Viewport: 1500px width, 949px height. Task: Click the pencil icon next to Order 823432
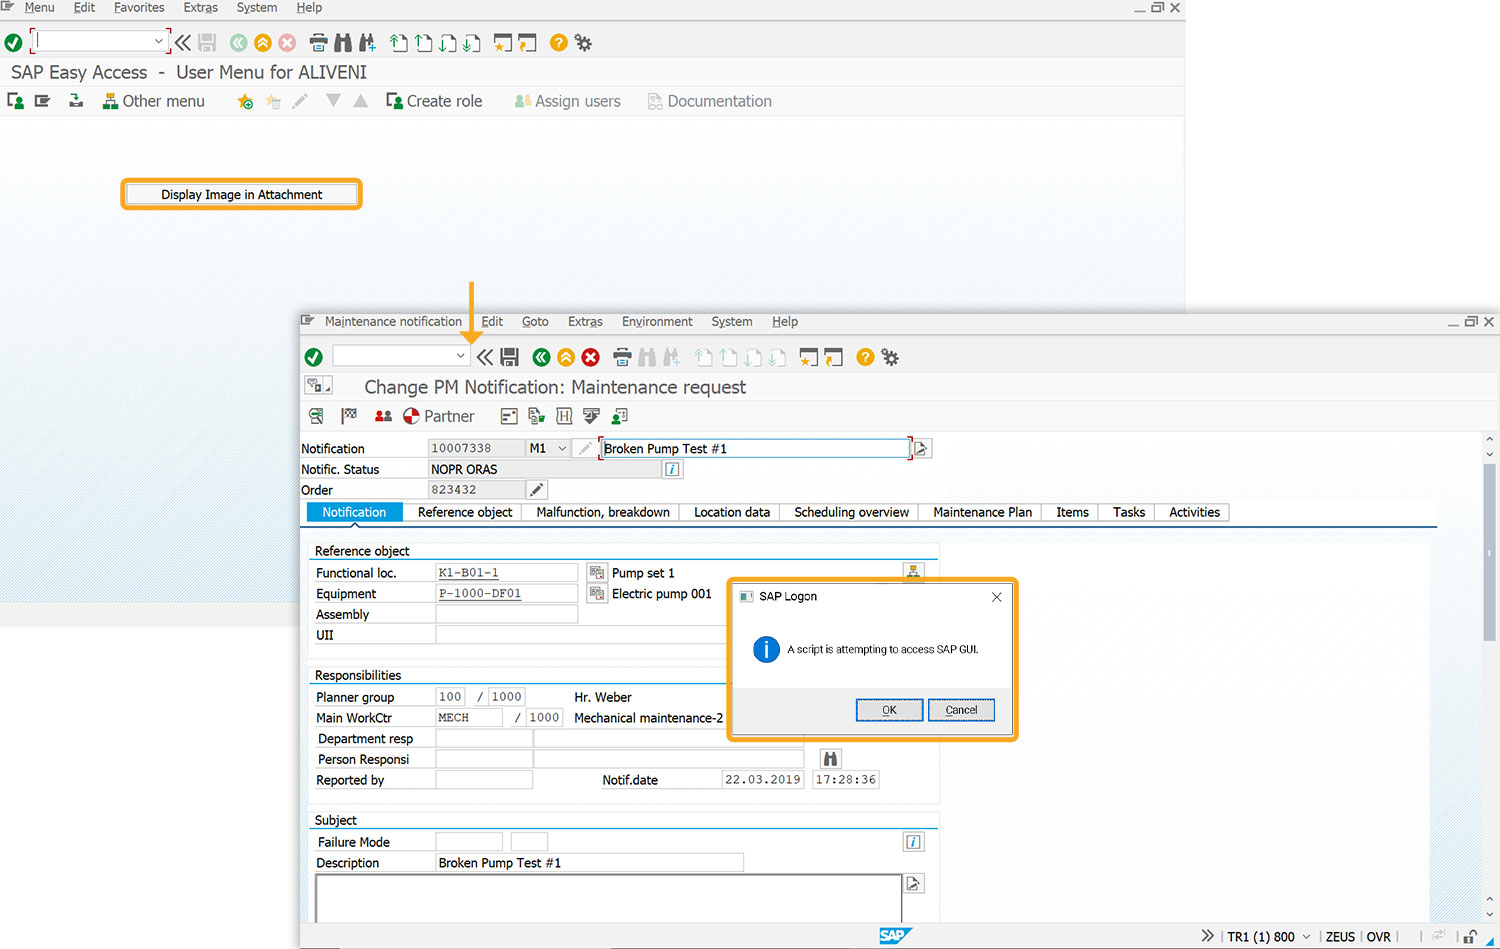click(x=537, y=489)
